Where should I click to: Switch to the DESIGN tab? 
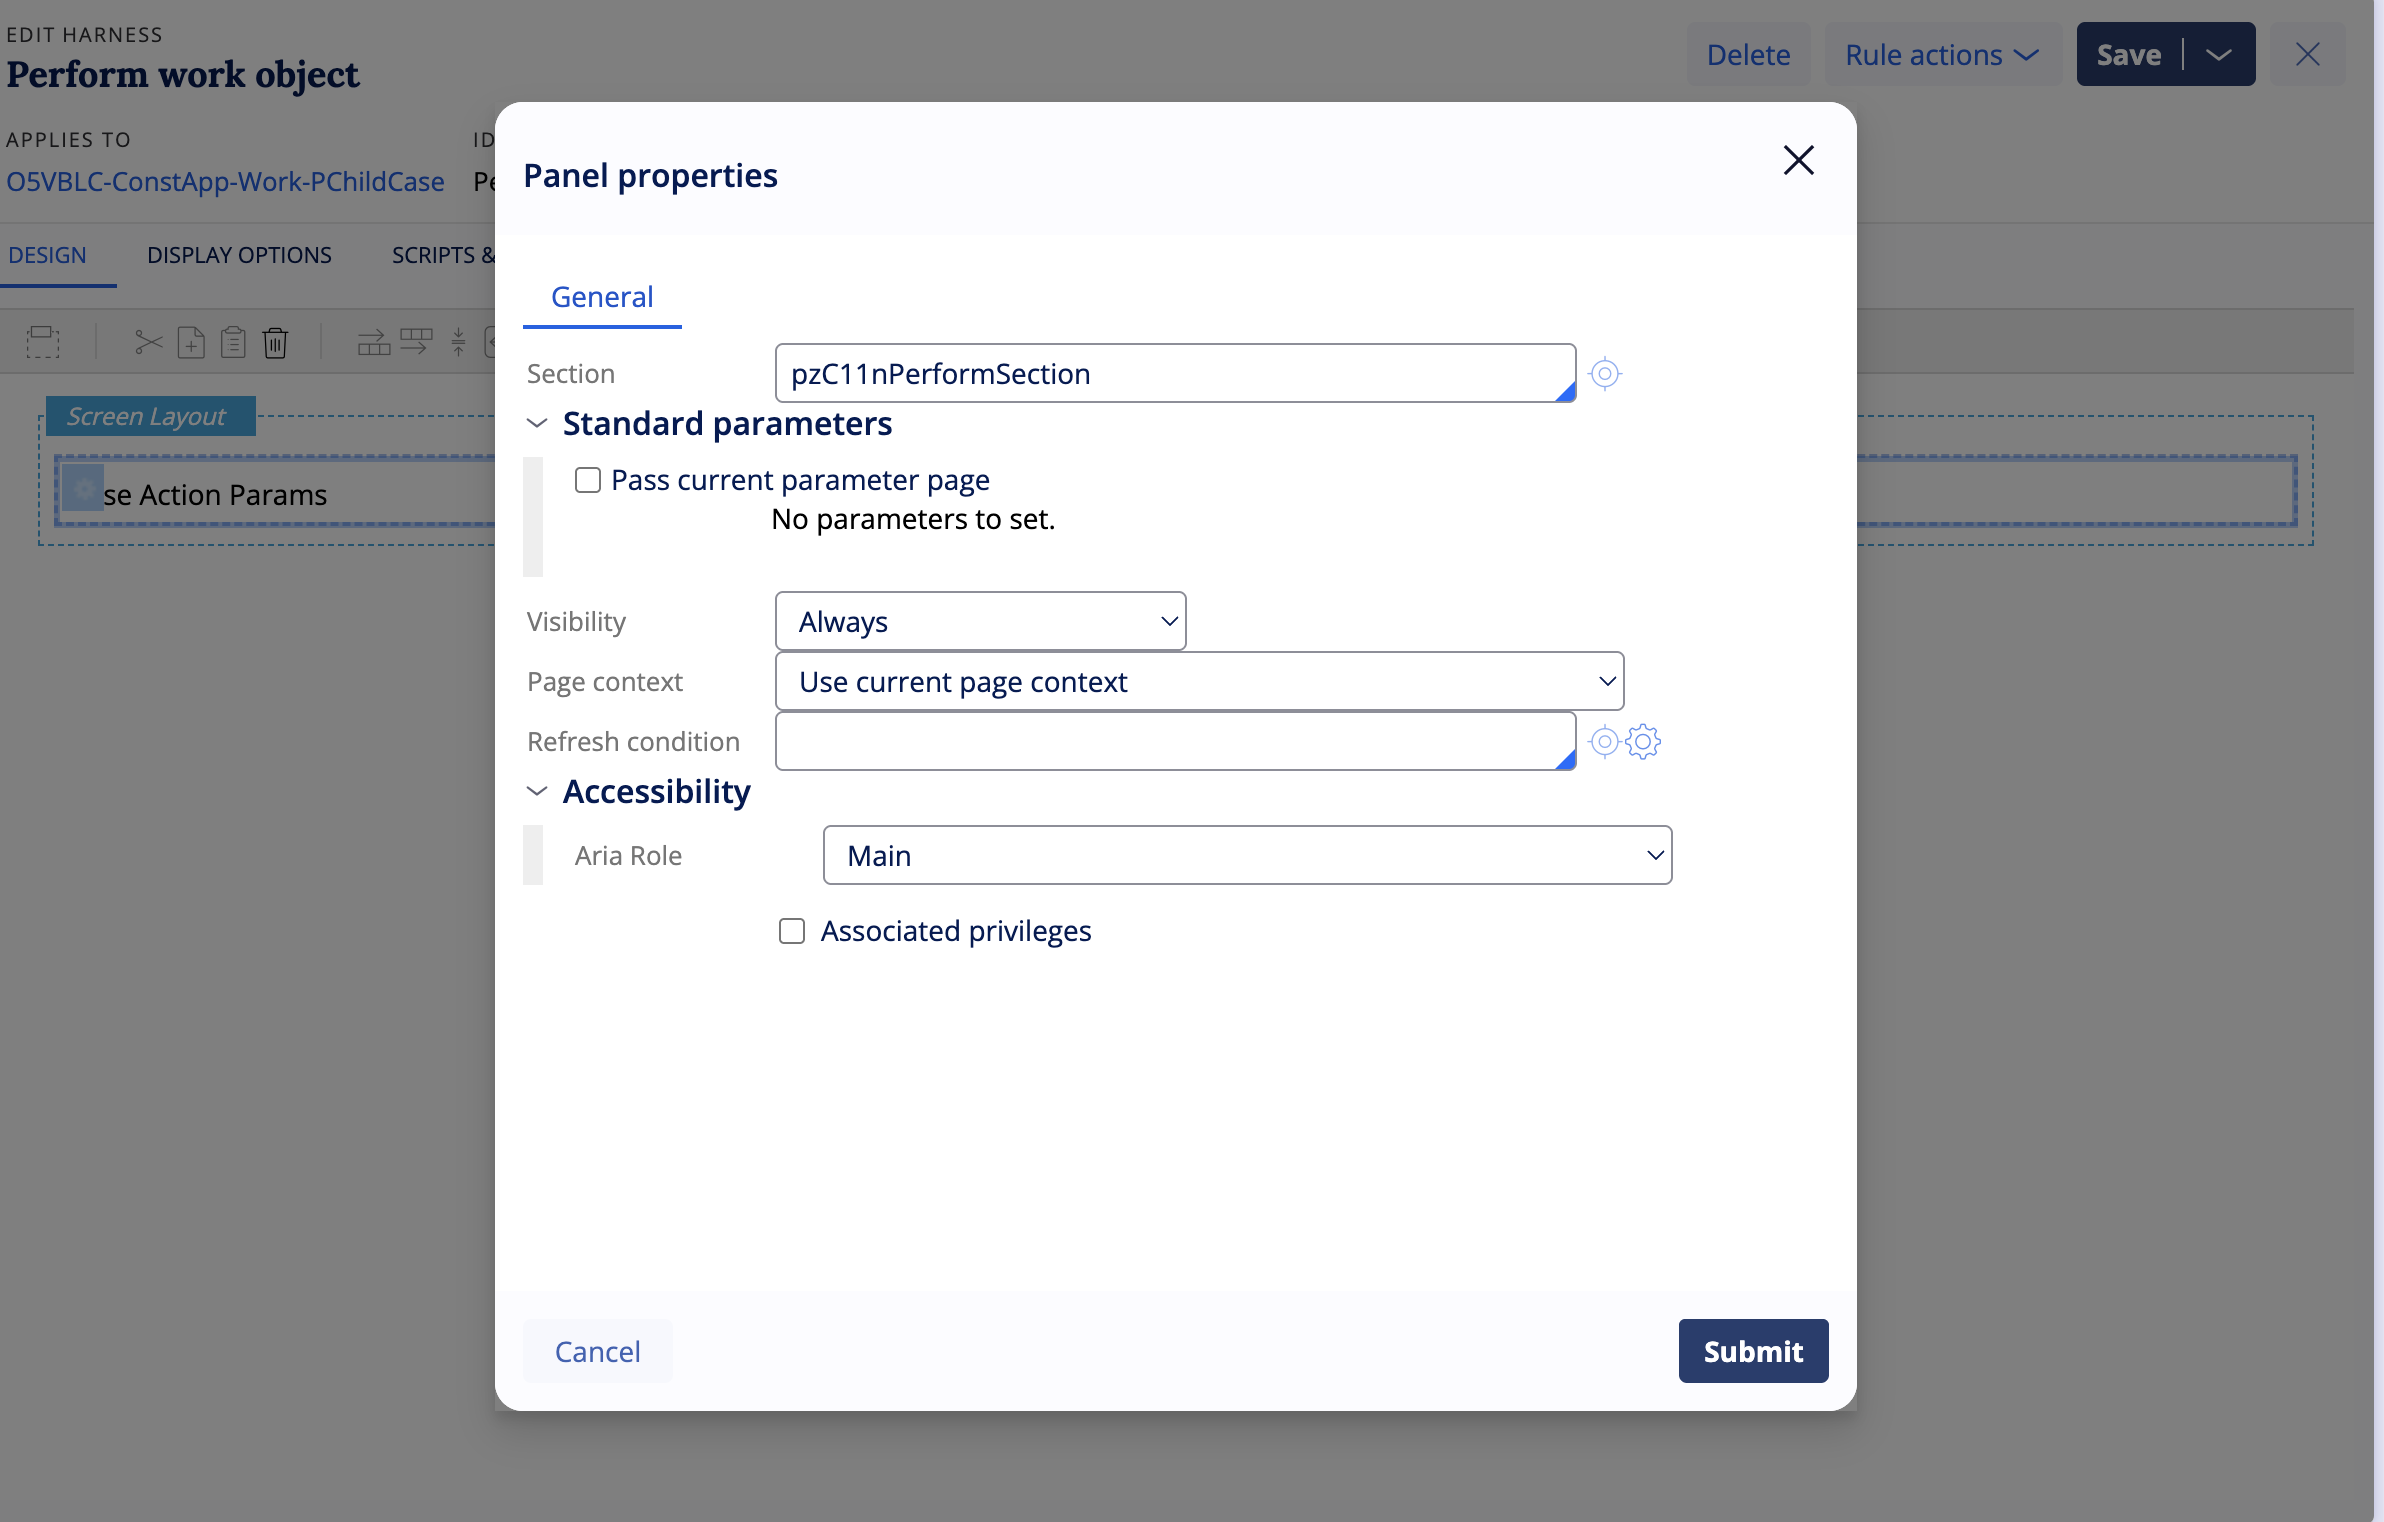(47, 255)
